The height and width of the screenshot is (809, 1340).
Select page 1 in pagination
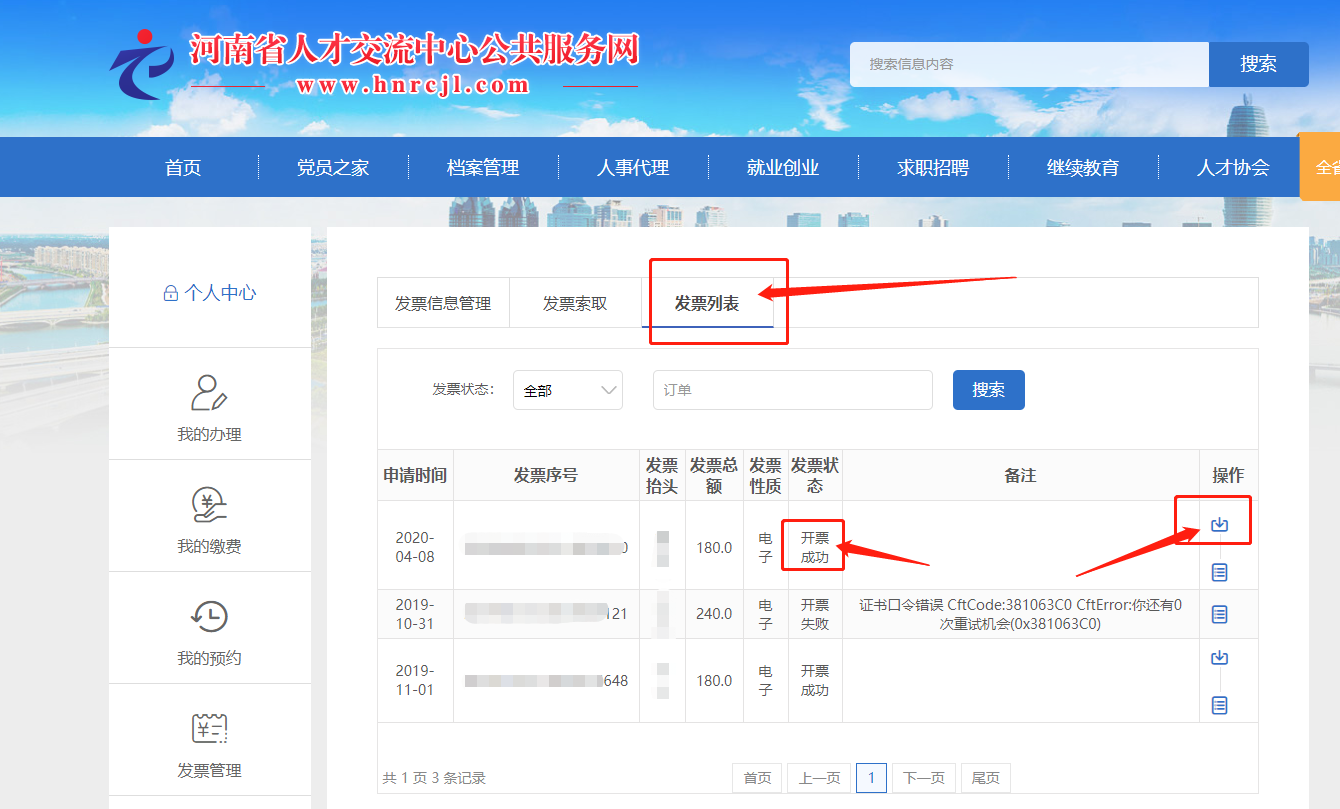pos(871,778)
